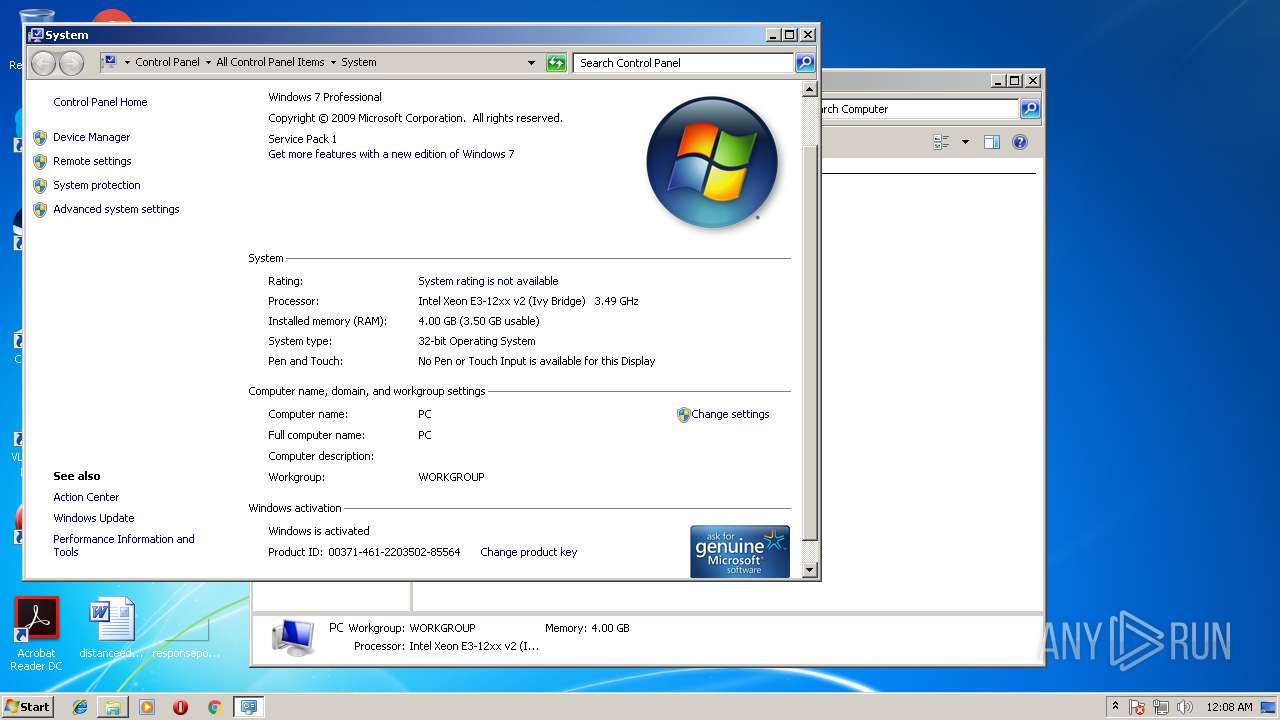Click the computer icon in the Computer window details pane
Image resolution: width=1280 pixels, height=720 pixels.
(293, 637)
